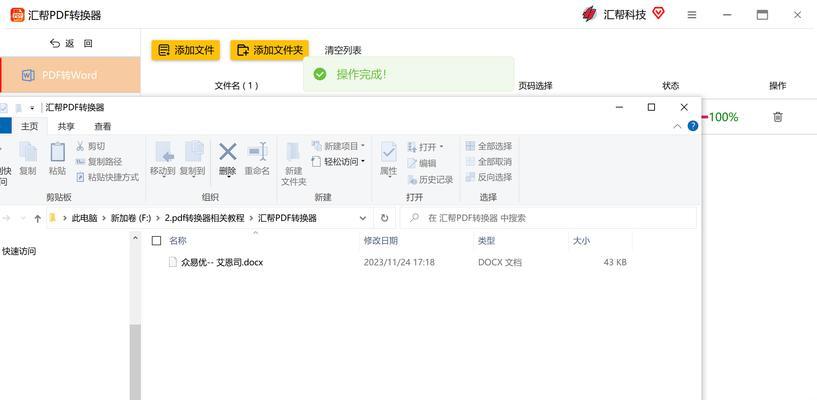Click 复制路径 in the ribbon
The width and height of the screenshot is (817, 400).
point(98,161)
